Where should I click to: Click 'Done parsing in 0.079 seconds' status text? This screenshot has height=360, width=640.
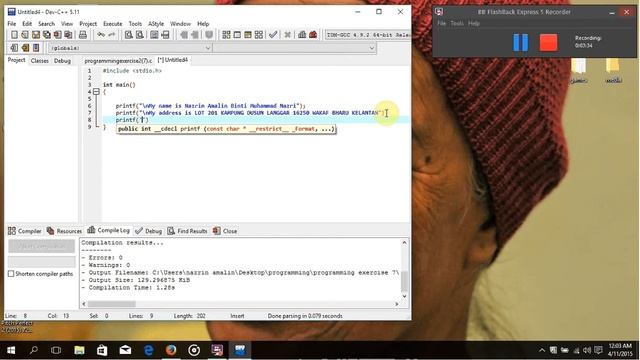305,316
